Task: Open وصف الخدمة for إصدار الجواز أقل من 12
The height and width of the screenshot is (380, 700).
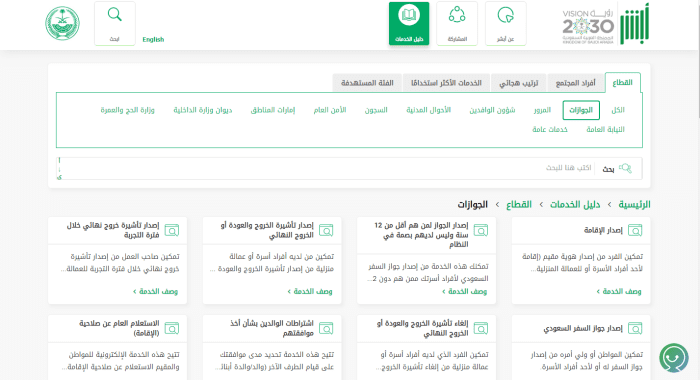Action: point(464,292)
